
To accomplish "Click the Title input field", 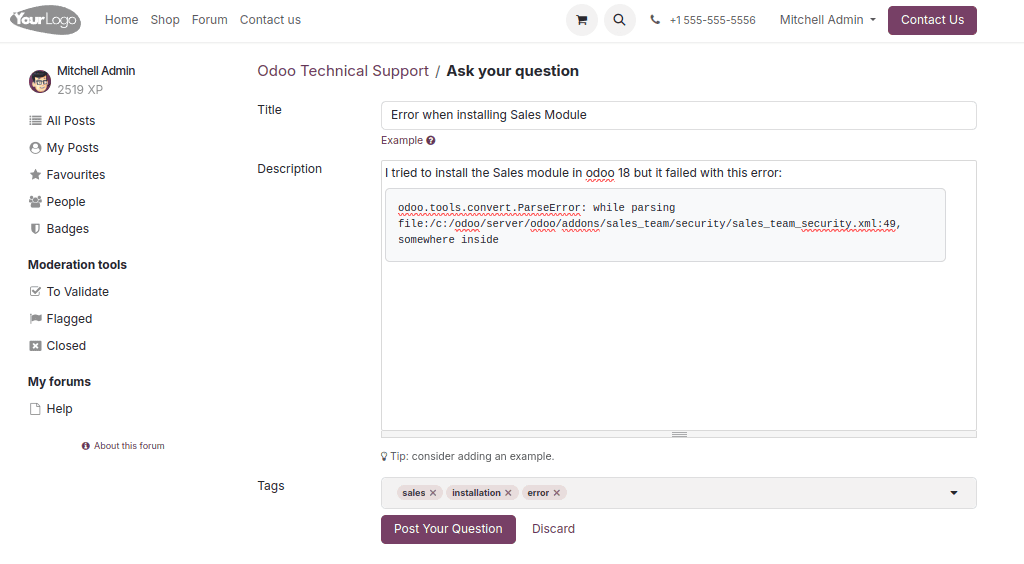I will pos(679,115).
